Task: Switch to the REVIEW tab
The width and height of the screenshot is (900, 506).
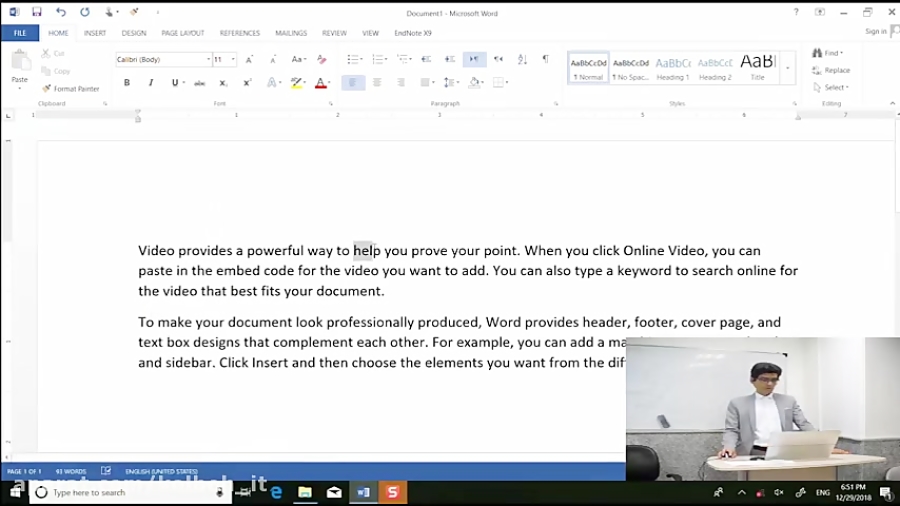Action: click(334, 33)
